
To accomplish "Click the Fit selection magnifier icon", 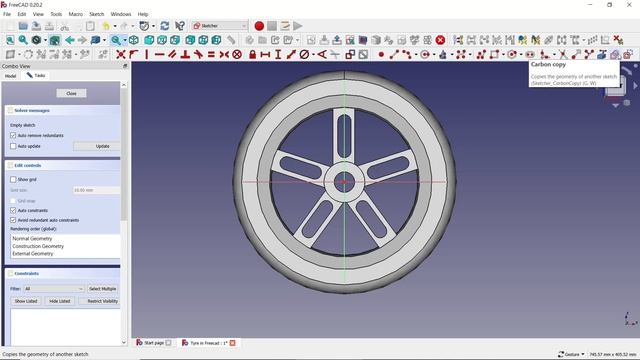I will [23, 40].
